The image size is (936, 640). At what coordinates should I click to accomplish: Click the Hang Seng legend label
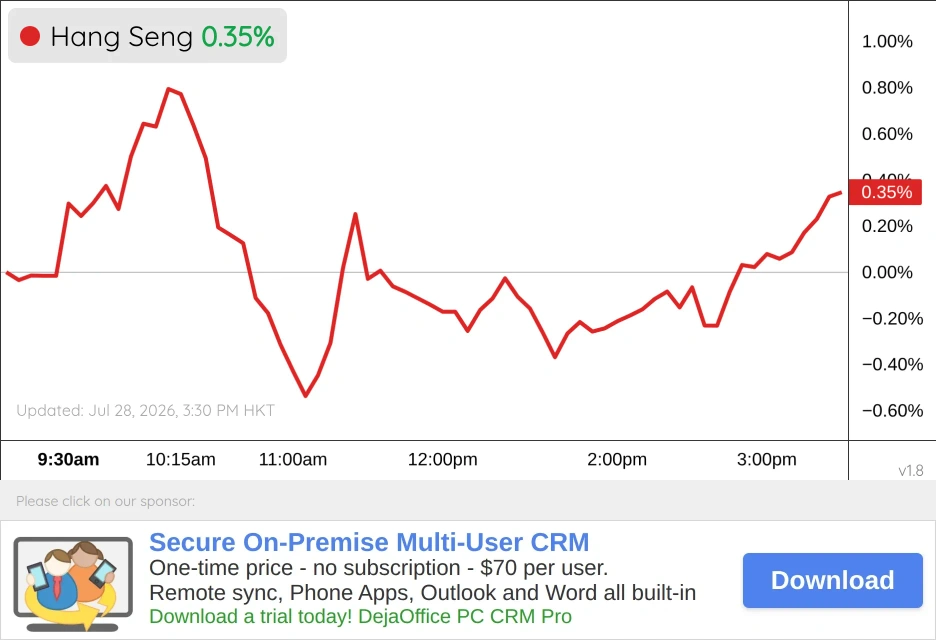coord(122,37)
